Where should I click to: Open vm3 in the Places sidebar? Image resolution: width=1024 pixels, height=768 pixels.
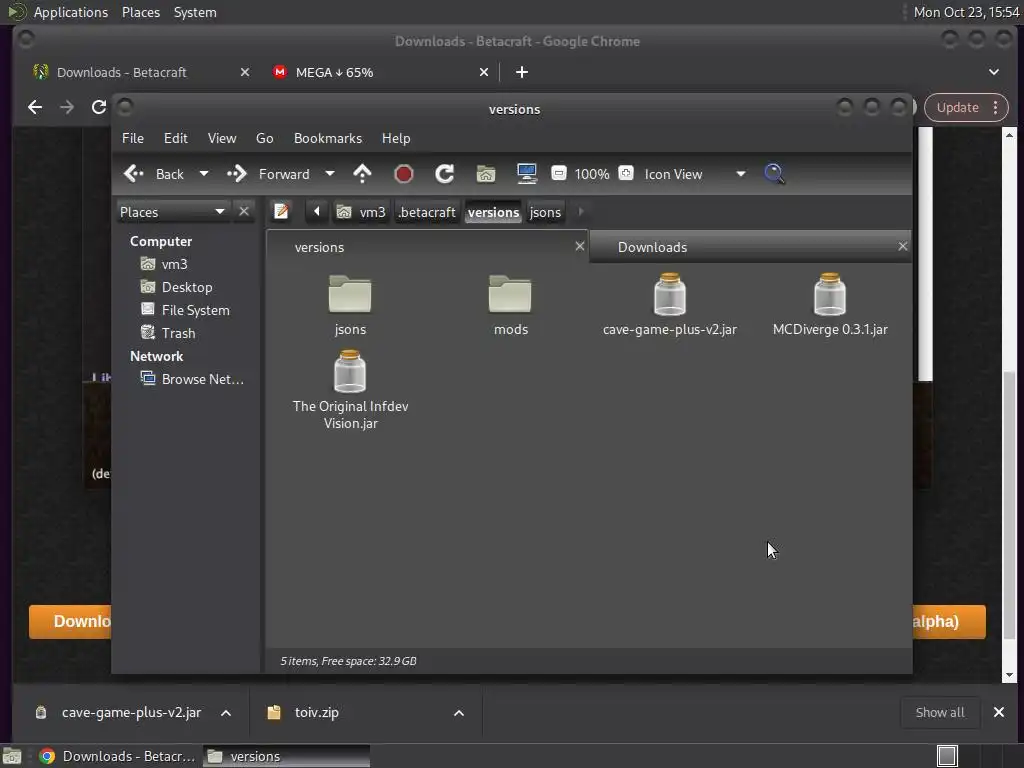coord(174,264)
